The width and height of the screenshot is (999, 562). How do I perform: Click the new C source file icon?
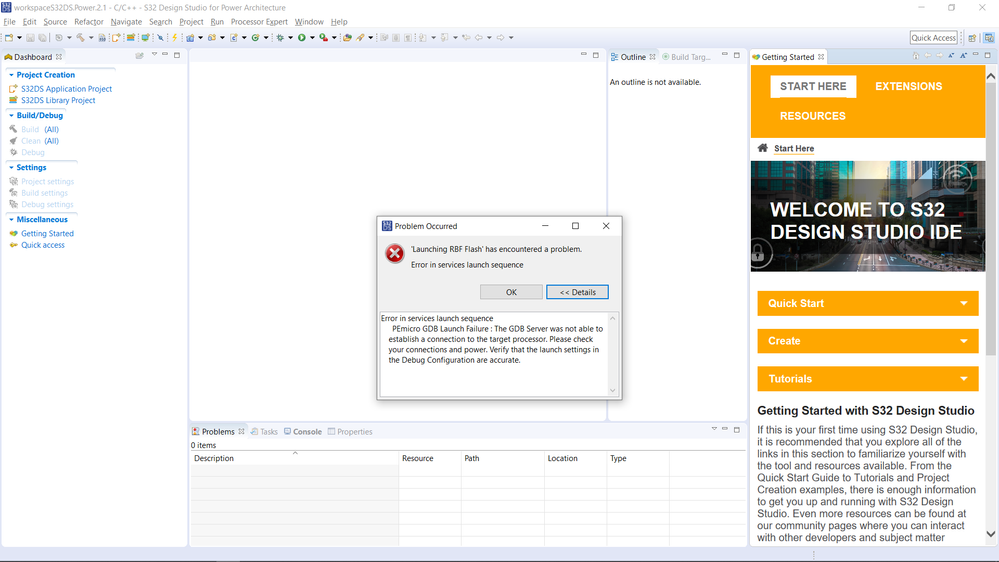pos(233,38)
